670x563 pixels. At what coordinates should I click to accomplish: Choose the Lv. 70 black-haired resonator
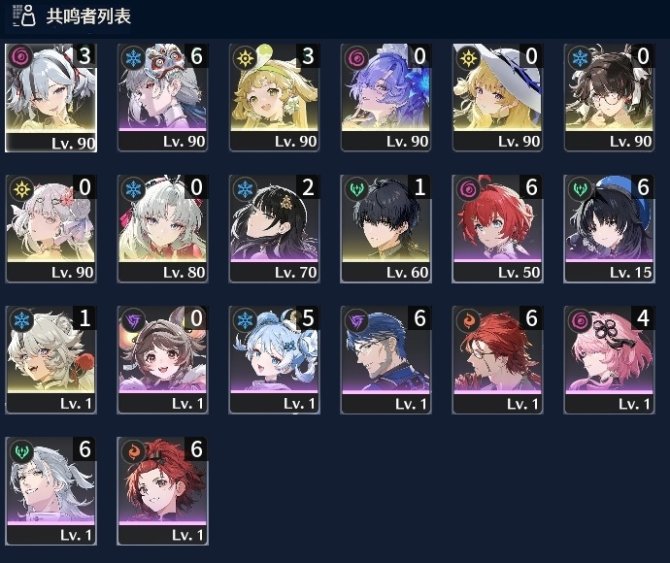[274, 229]
